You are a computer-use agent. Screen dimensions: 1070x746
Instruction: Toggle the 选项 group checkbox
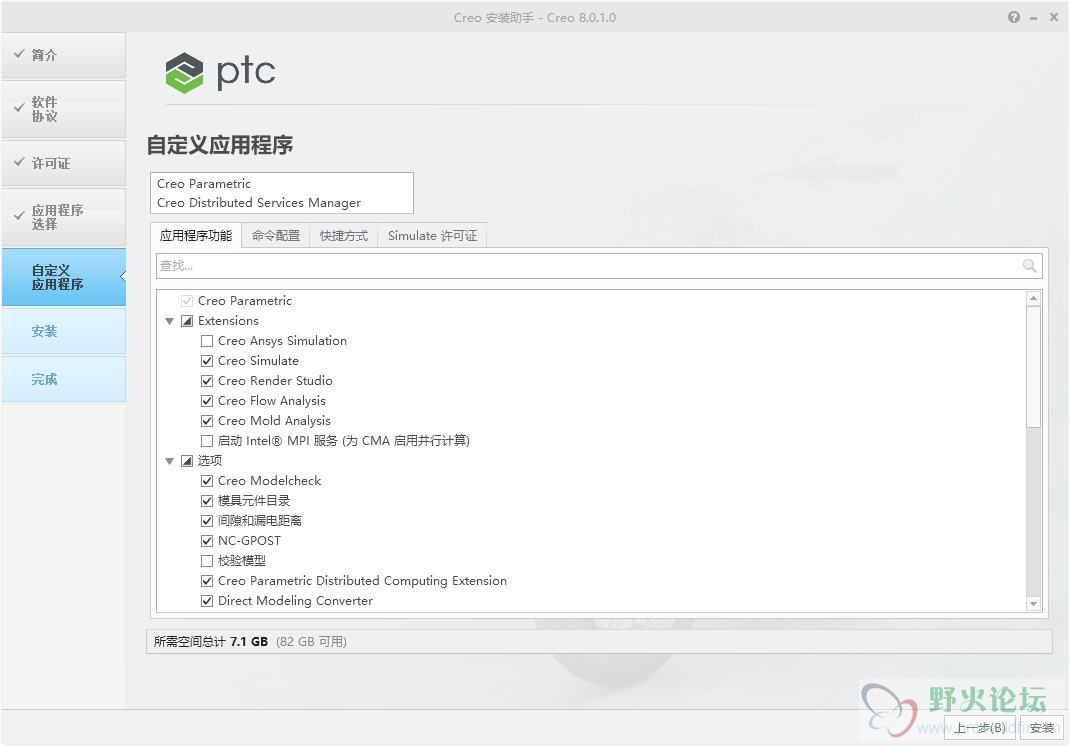pos(187,461)
